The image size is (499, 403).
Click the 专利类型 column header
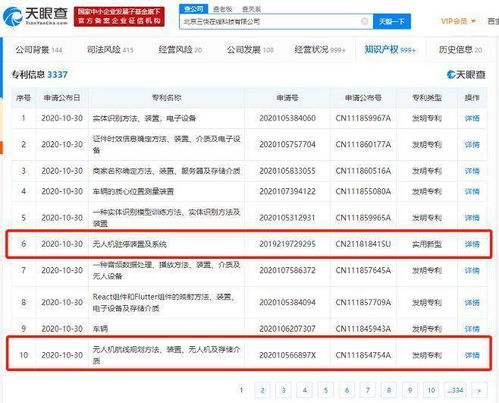427,98
